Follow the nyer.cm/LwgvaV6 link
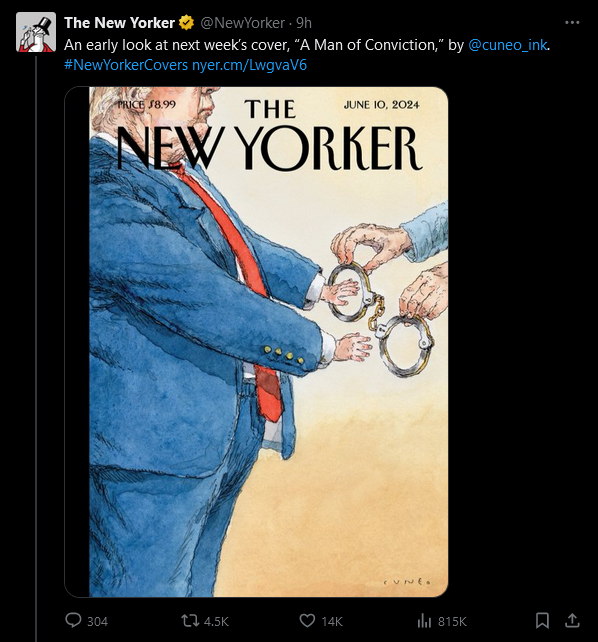The image size is (598, 642). click(x=249, y=65)
